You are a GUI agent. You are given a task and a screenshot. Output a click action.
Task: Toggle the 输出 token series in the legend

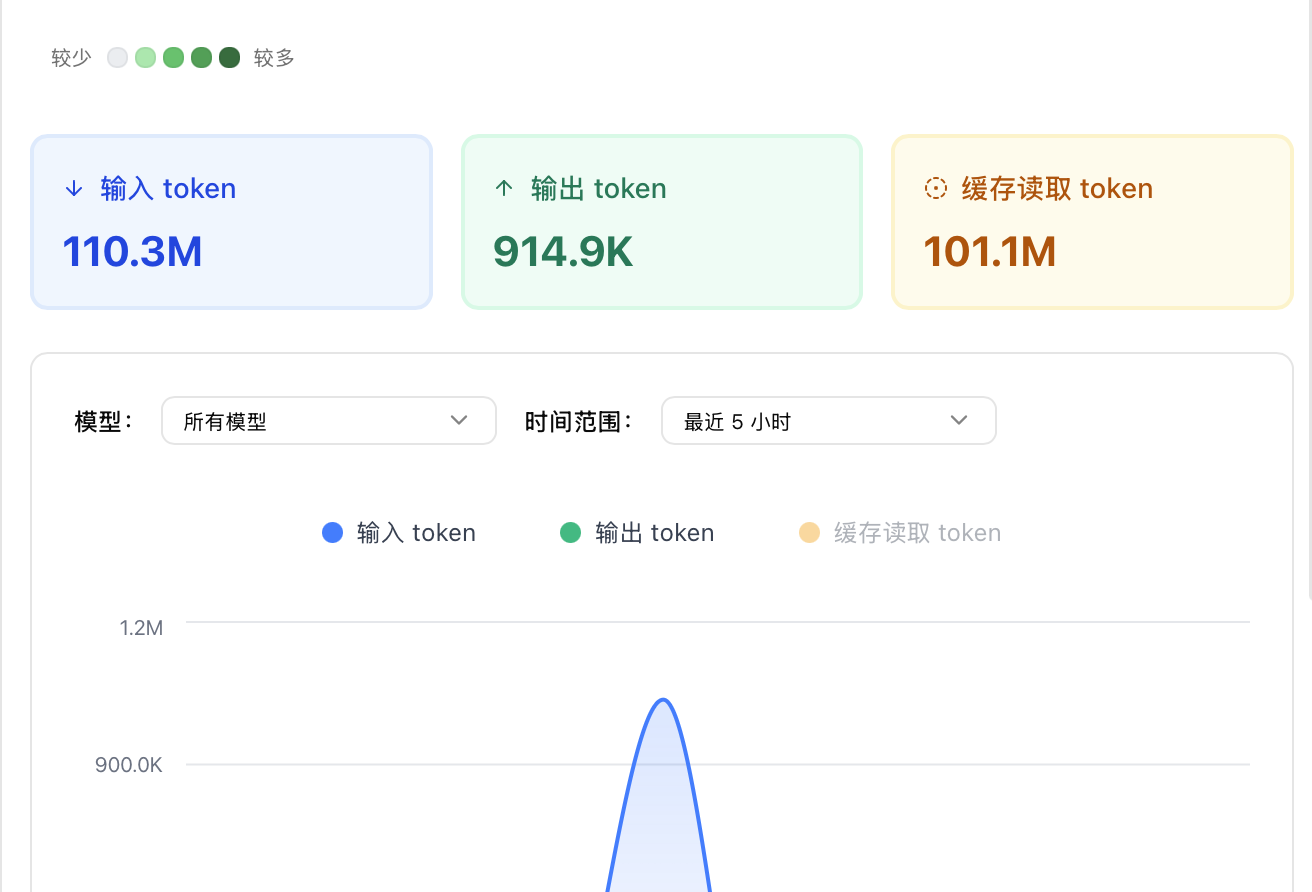(x=637, y=532)
